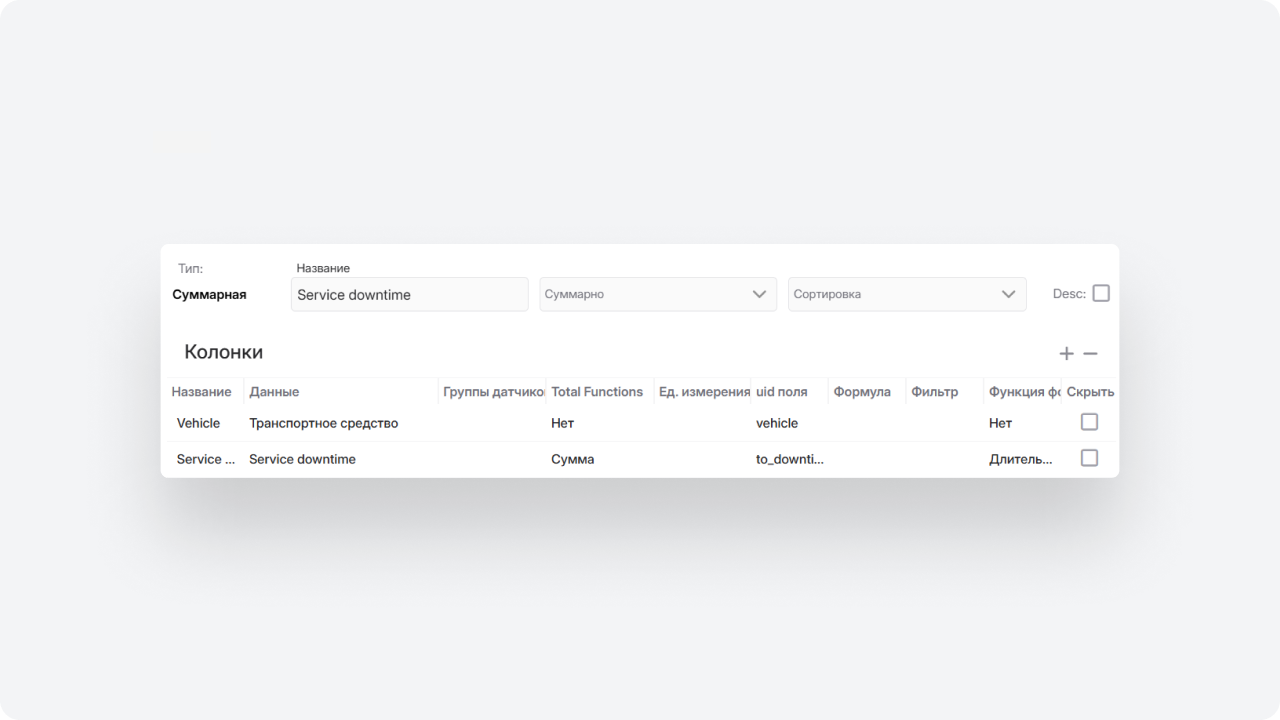Click the Service downtime name field
The width and height of the screenshot is (1280, 720).
[x=409, y=294]
